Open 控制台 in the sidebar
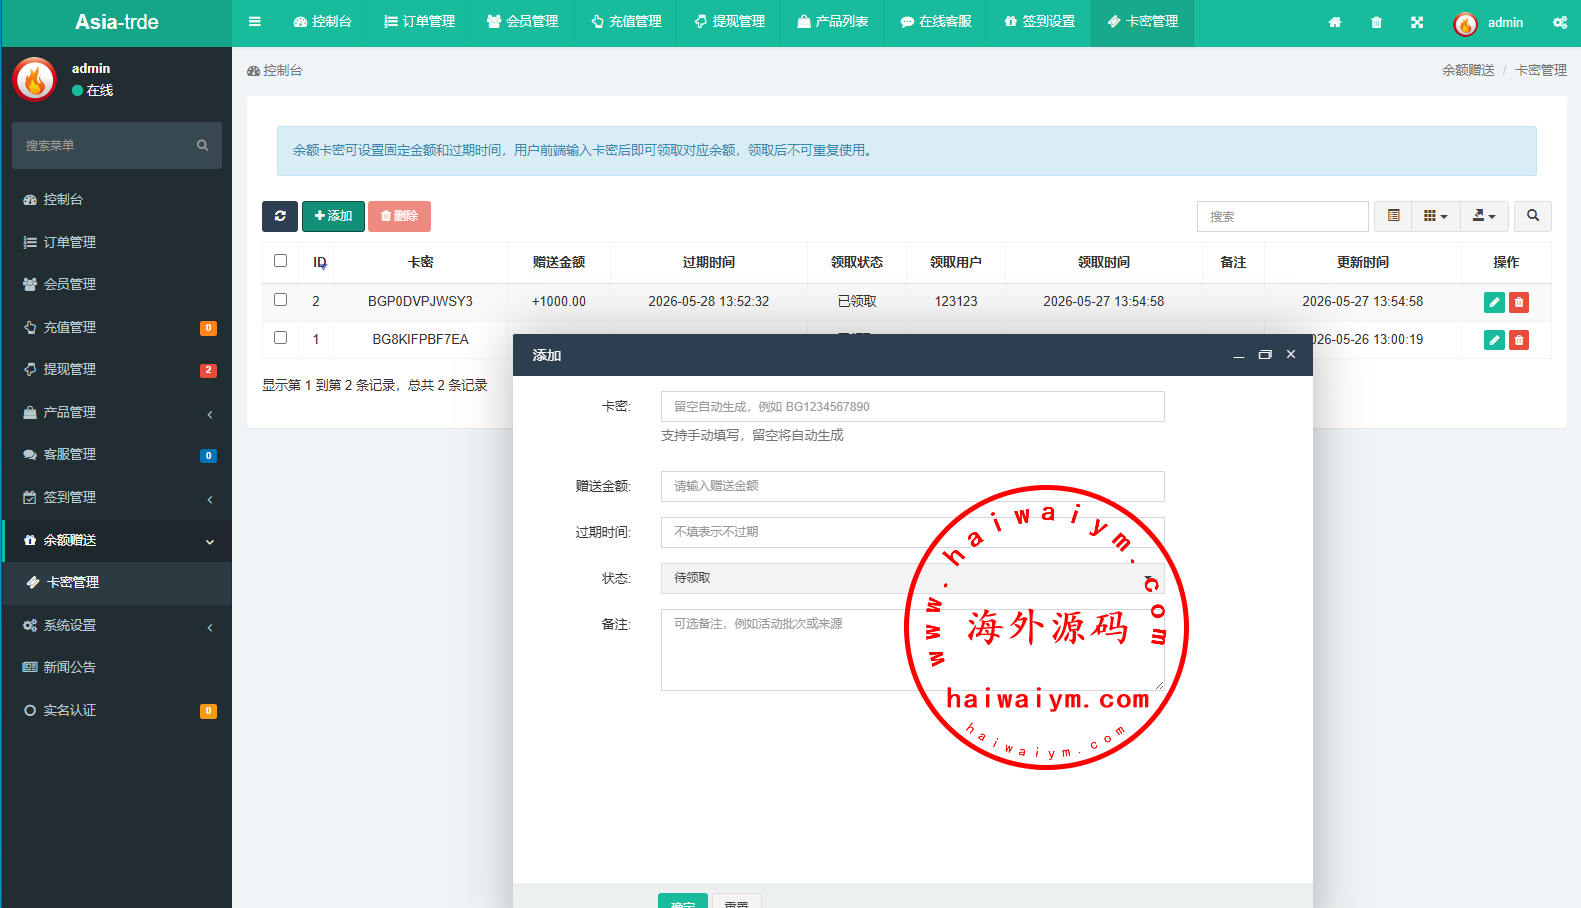The width and height of the screenshot is (1581, 908). coord(117,200)
